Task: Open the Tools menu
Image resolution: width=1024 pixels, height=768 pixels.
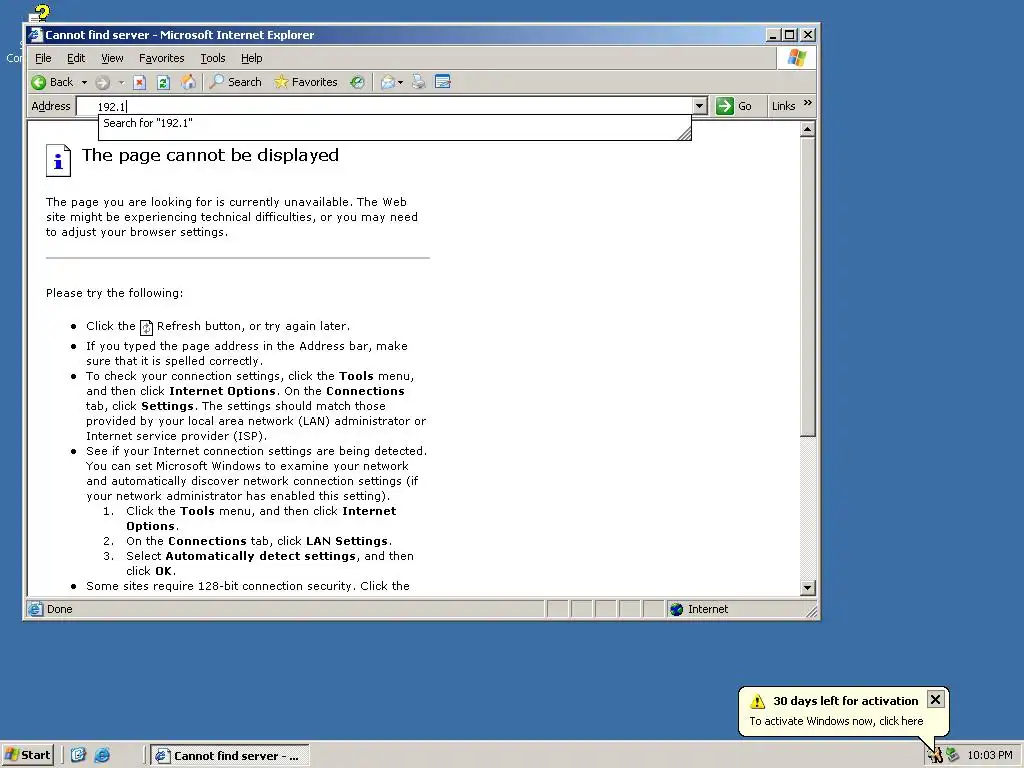Action: [x=212, y=58]
